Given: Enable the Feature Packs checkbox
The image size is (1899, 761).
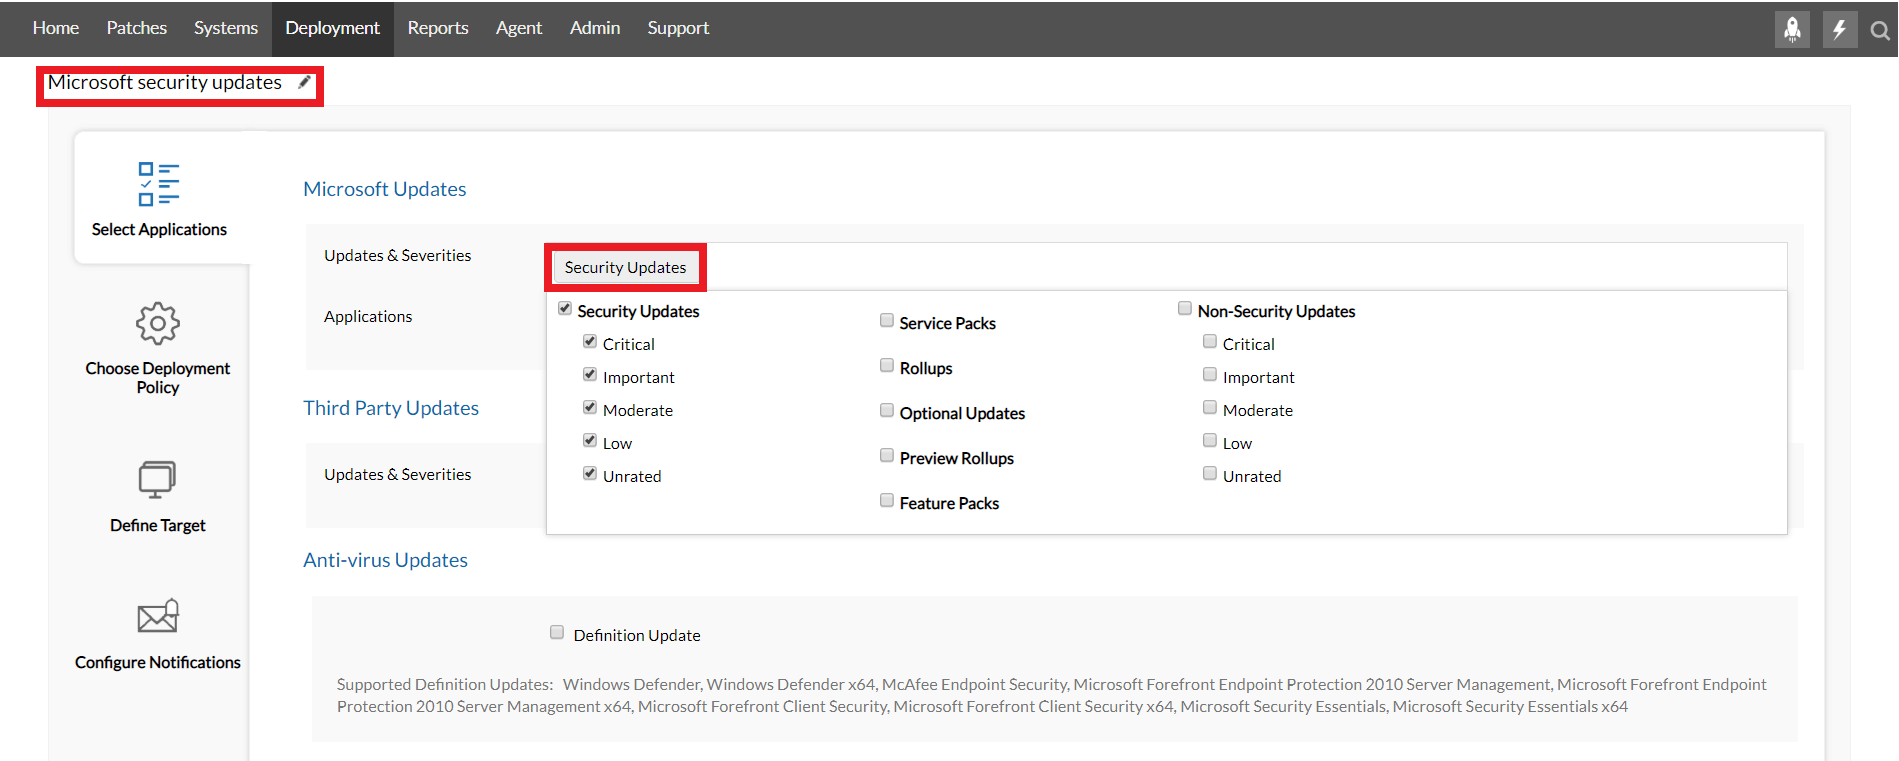Looking at the screenshot, I should click(x=887, y=501).
